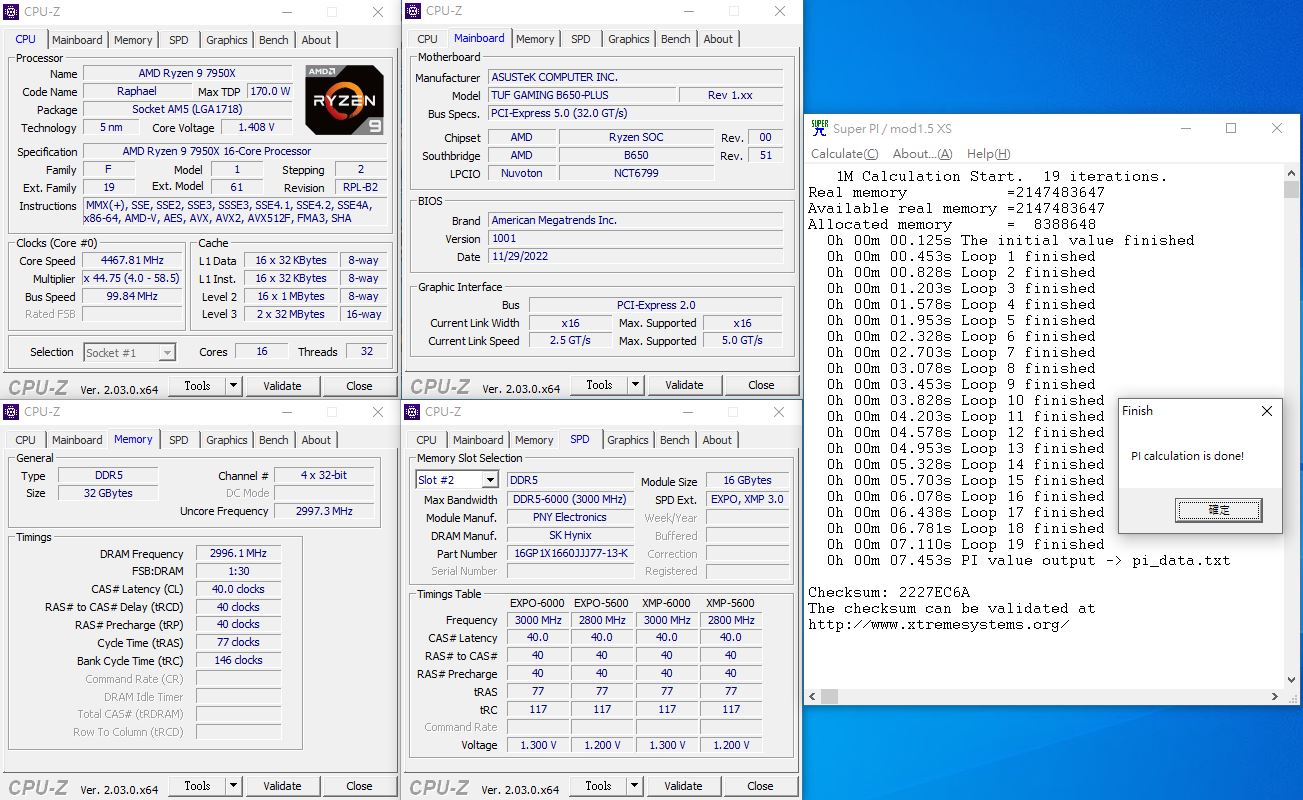Click CPU-Z app icon in SPD window title
This screenshot has width=1303, height=800.
coord(412,412)
